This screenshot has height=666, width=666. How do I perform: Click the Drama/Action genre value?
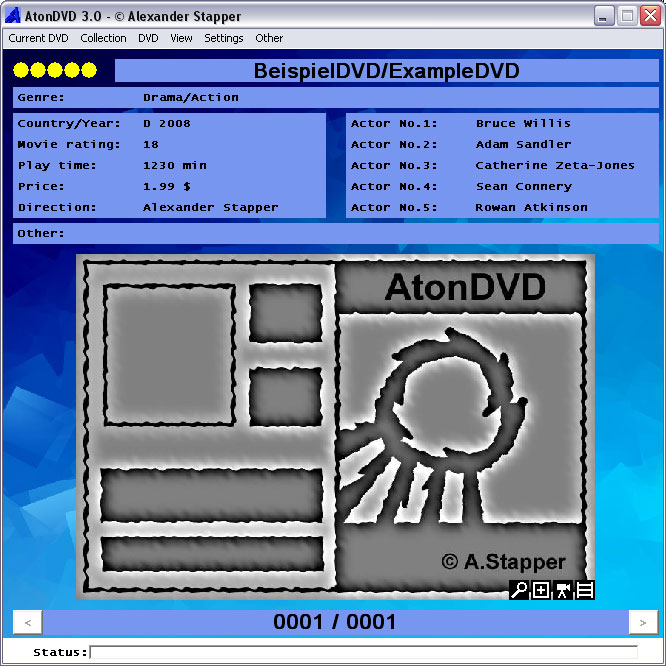191,98
